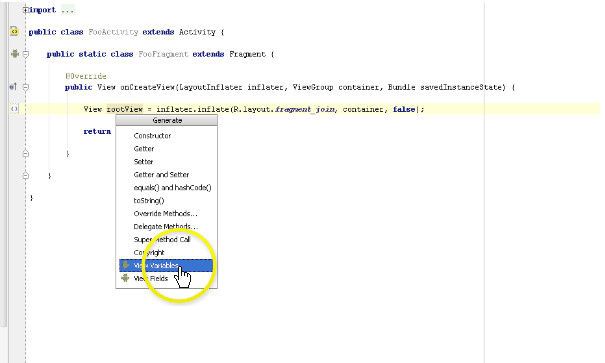Choose Setter from the Generate menu

tap(166, 162)
